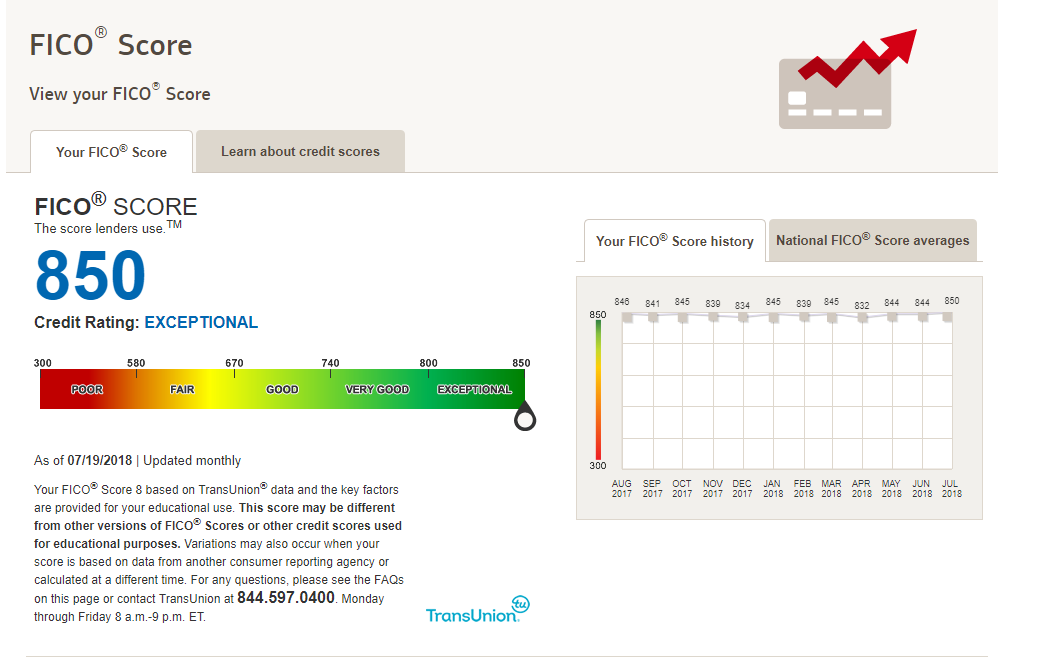Click the credit card with red arrow icon
Screen dimensions: 1062x660
tap(847, 79)
